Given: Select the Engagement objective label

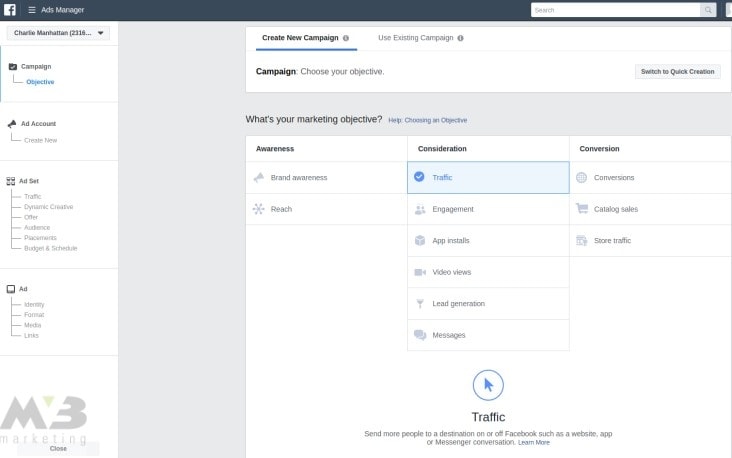Looking at the screenshot, I should tap(453, 209).
